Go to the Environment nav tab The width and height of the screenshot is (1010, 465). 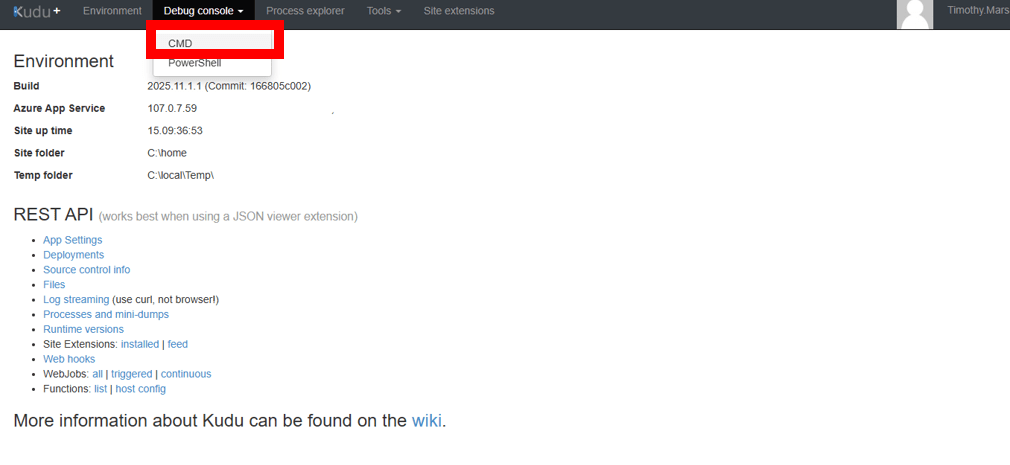pos(112,11)
